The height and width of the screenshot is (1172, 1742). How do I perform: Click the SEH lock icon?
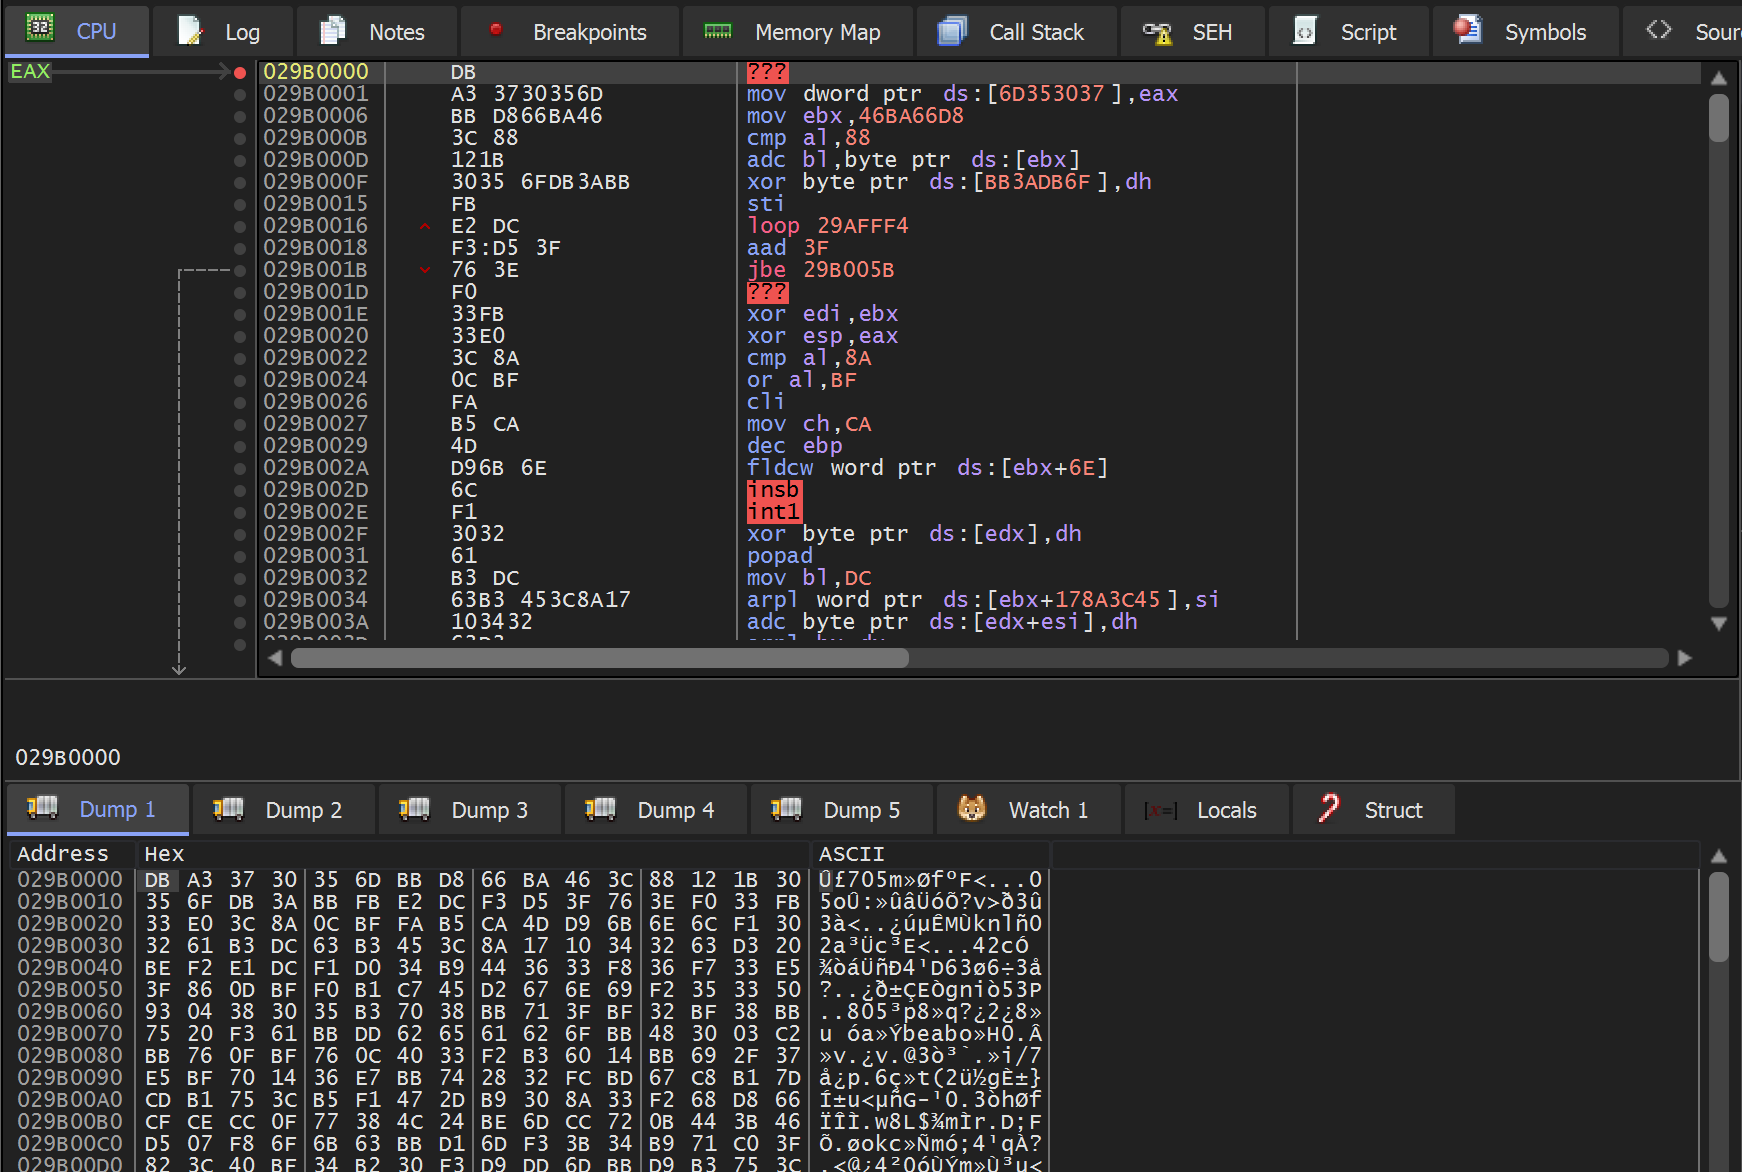1157,32
